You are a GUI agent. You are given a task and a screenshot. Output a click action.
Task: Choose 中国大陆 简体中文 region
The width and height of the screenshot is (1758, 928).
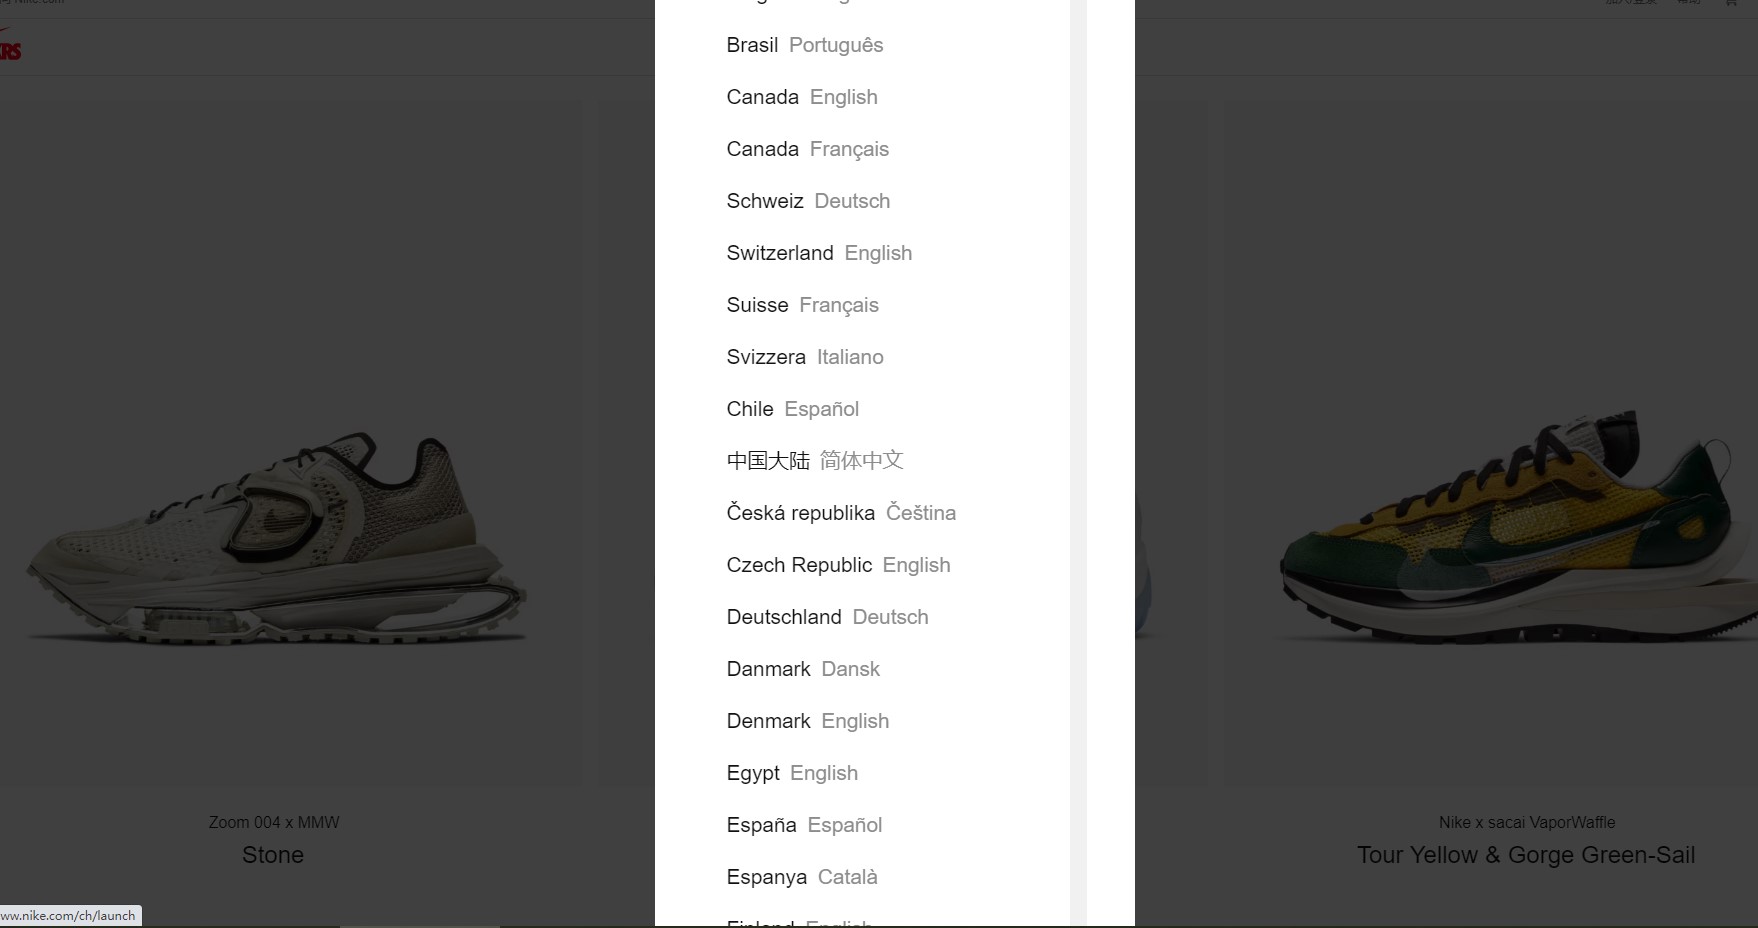[x=815, y=461]
